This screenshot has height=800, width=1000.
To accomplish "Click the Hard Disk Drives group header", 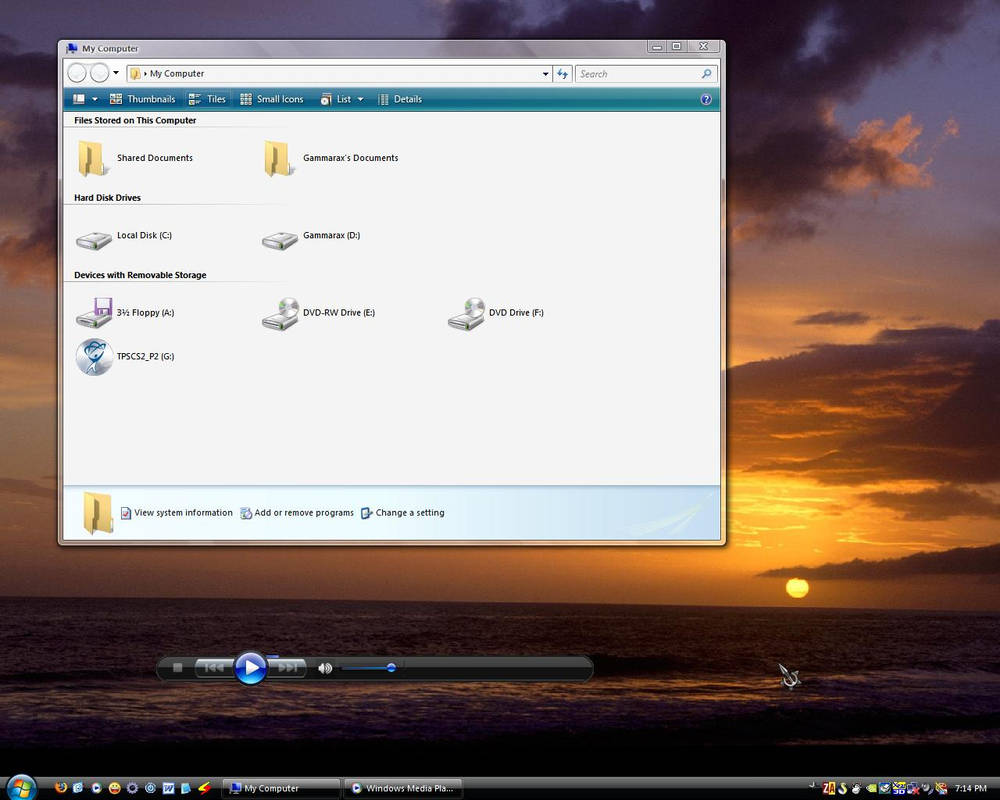I will coord(107,198).
